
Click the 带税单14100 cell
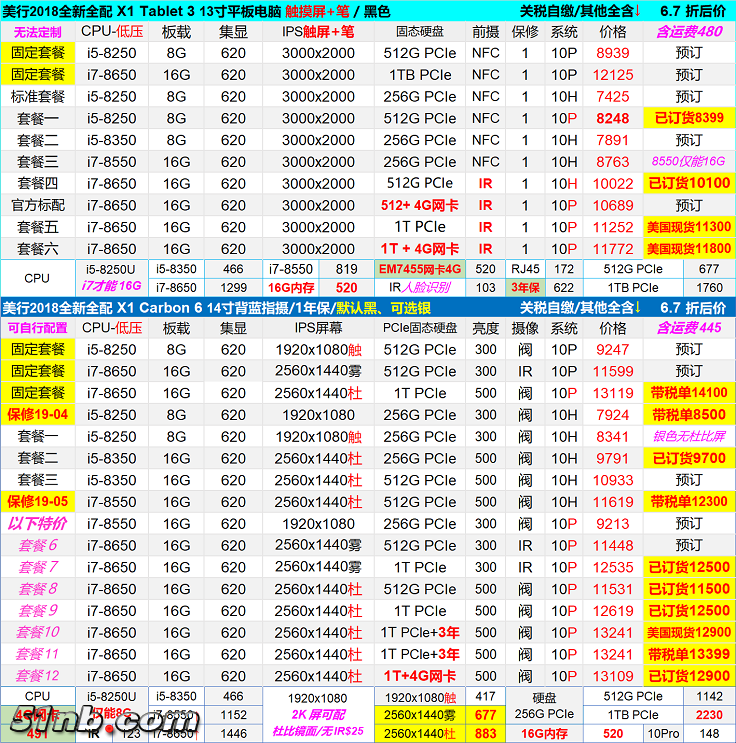click(688, 393)
